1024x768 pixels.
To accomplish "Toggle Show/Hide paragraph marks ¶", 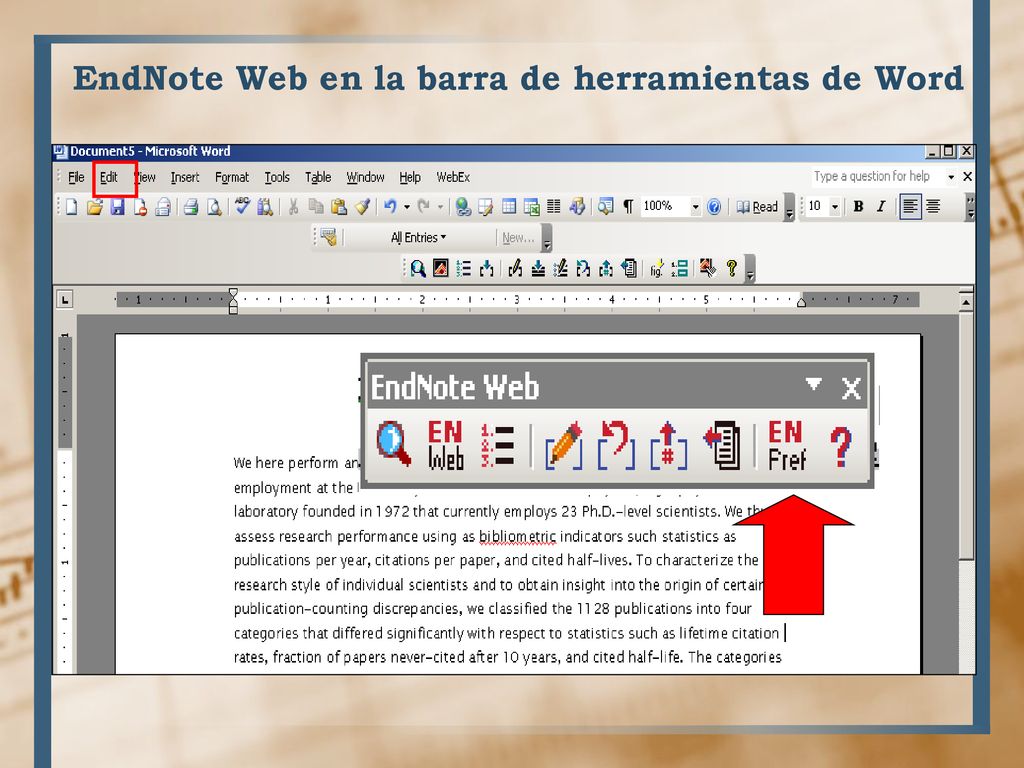I will click(628, 207).
